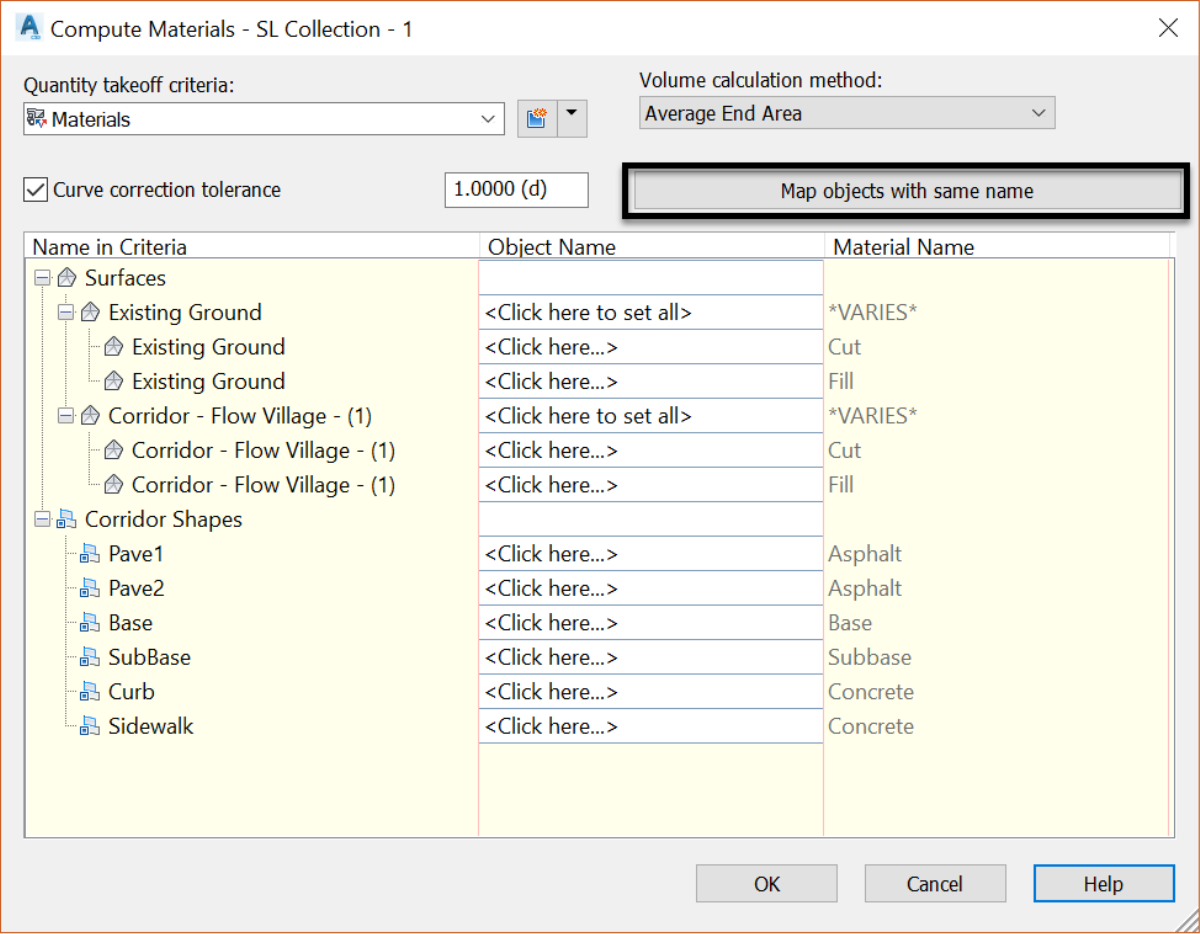This screenshot has width=1200, height=934.
Task: Click object name cell for Curb
Action: (651, 692)
